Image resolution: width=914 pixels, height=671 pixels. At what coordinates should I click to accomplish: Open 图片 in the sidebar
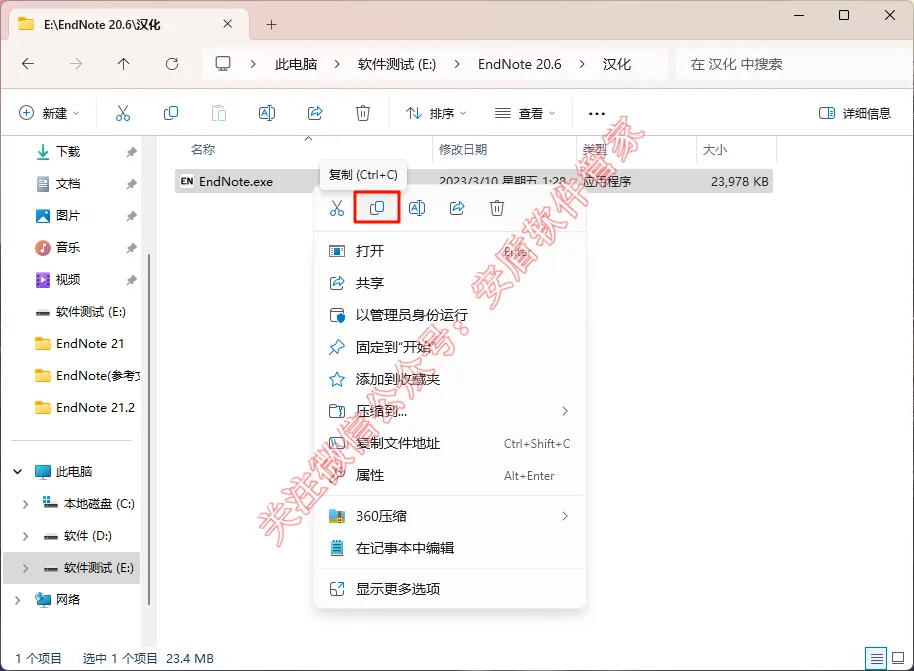click(x=68, y=216)
